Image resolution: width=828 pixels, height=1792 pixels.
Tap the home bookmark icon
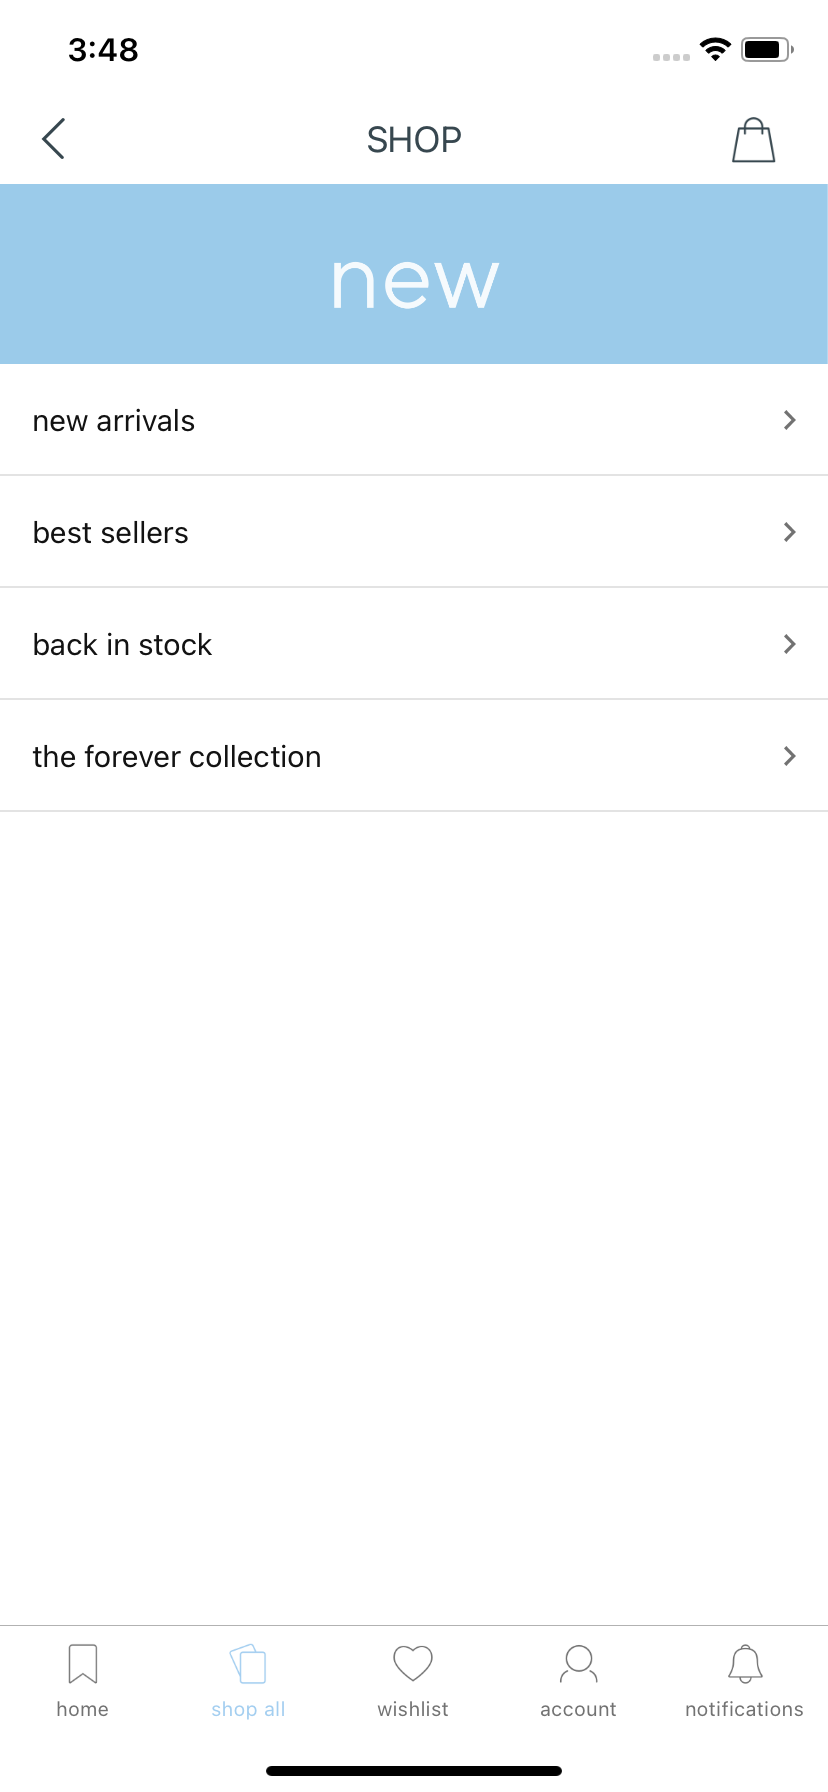click(x=83, y=1664)
